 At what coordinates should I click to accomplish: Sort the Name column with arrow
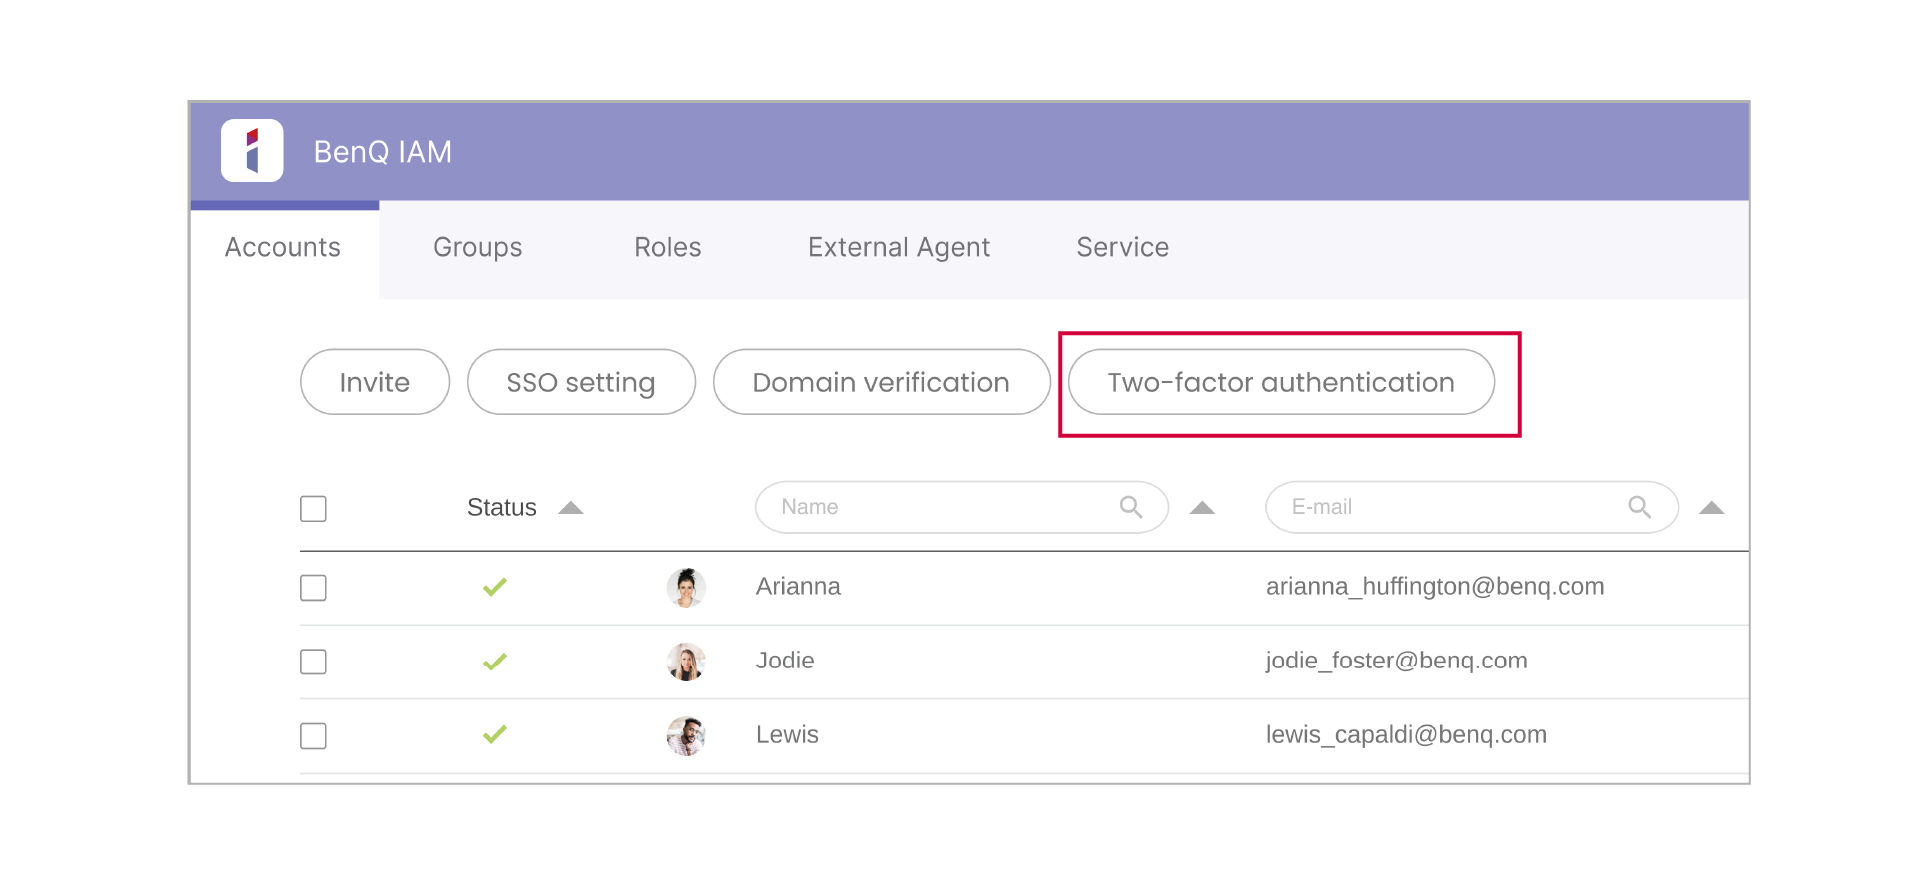[x=1202, y=508]
